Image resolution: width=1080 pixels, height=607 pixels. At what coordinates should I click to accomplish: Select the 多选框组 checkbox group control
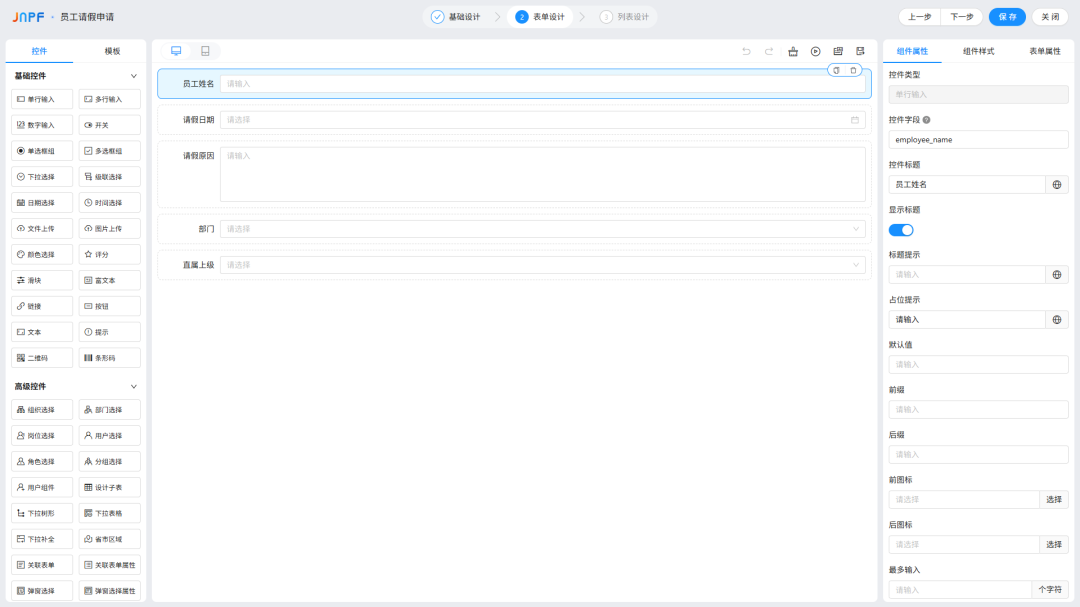point(110,151)
